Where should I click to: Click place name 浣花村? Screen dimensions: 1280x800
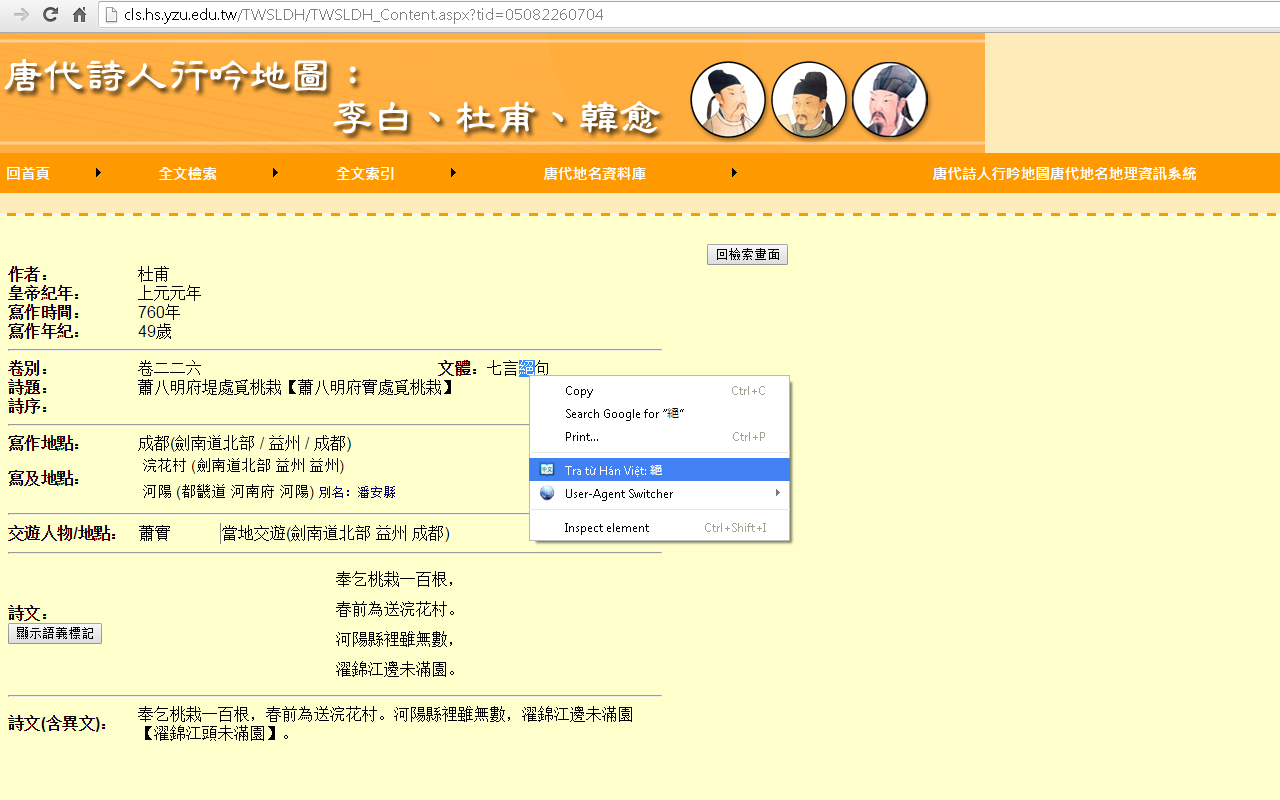[165, 466]
